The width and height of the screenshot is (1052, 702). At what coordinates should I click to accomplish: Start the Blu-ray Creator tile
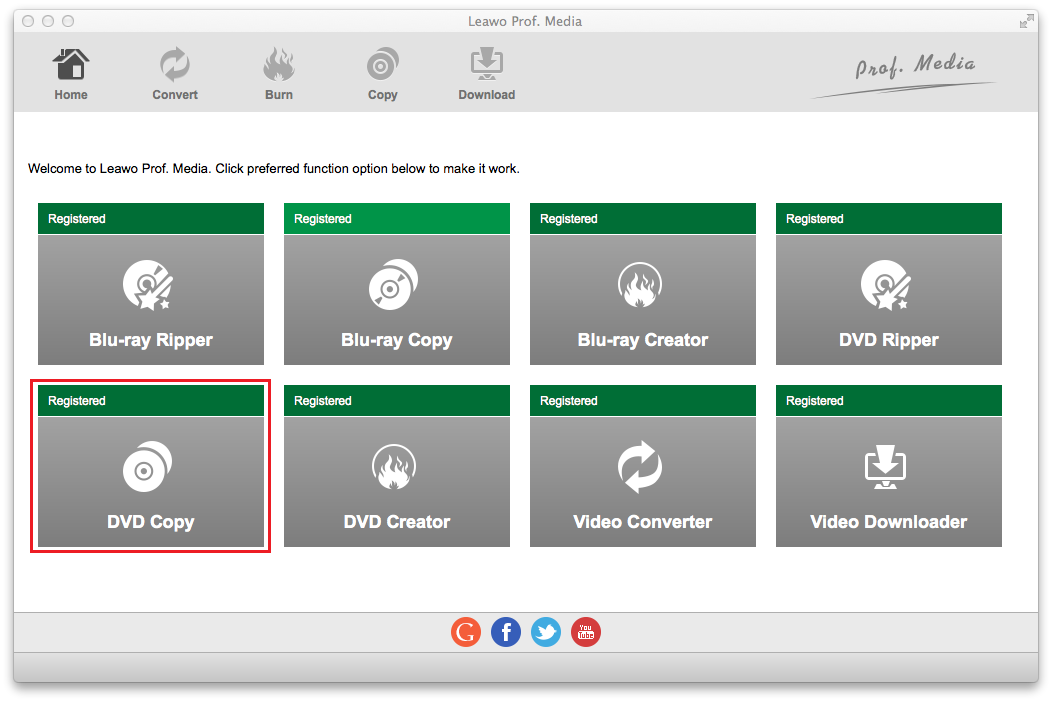pos(643,300)
